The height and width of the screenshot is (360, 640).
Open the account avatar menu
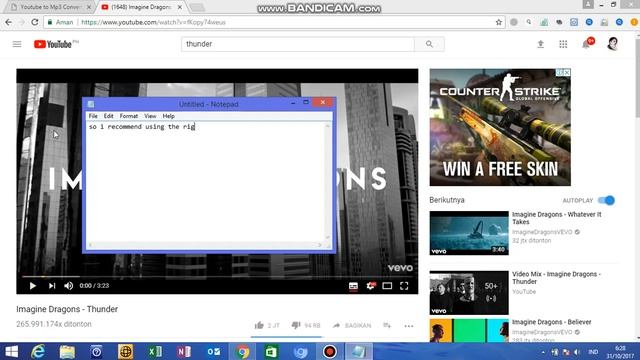(x=612, y=44)
